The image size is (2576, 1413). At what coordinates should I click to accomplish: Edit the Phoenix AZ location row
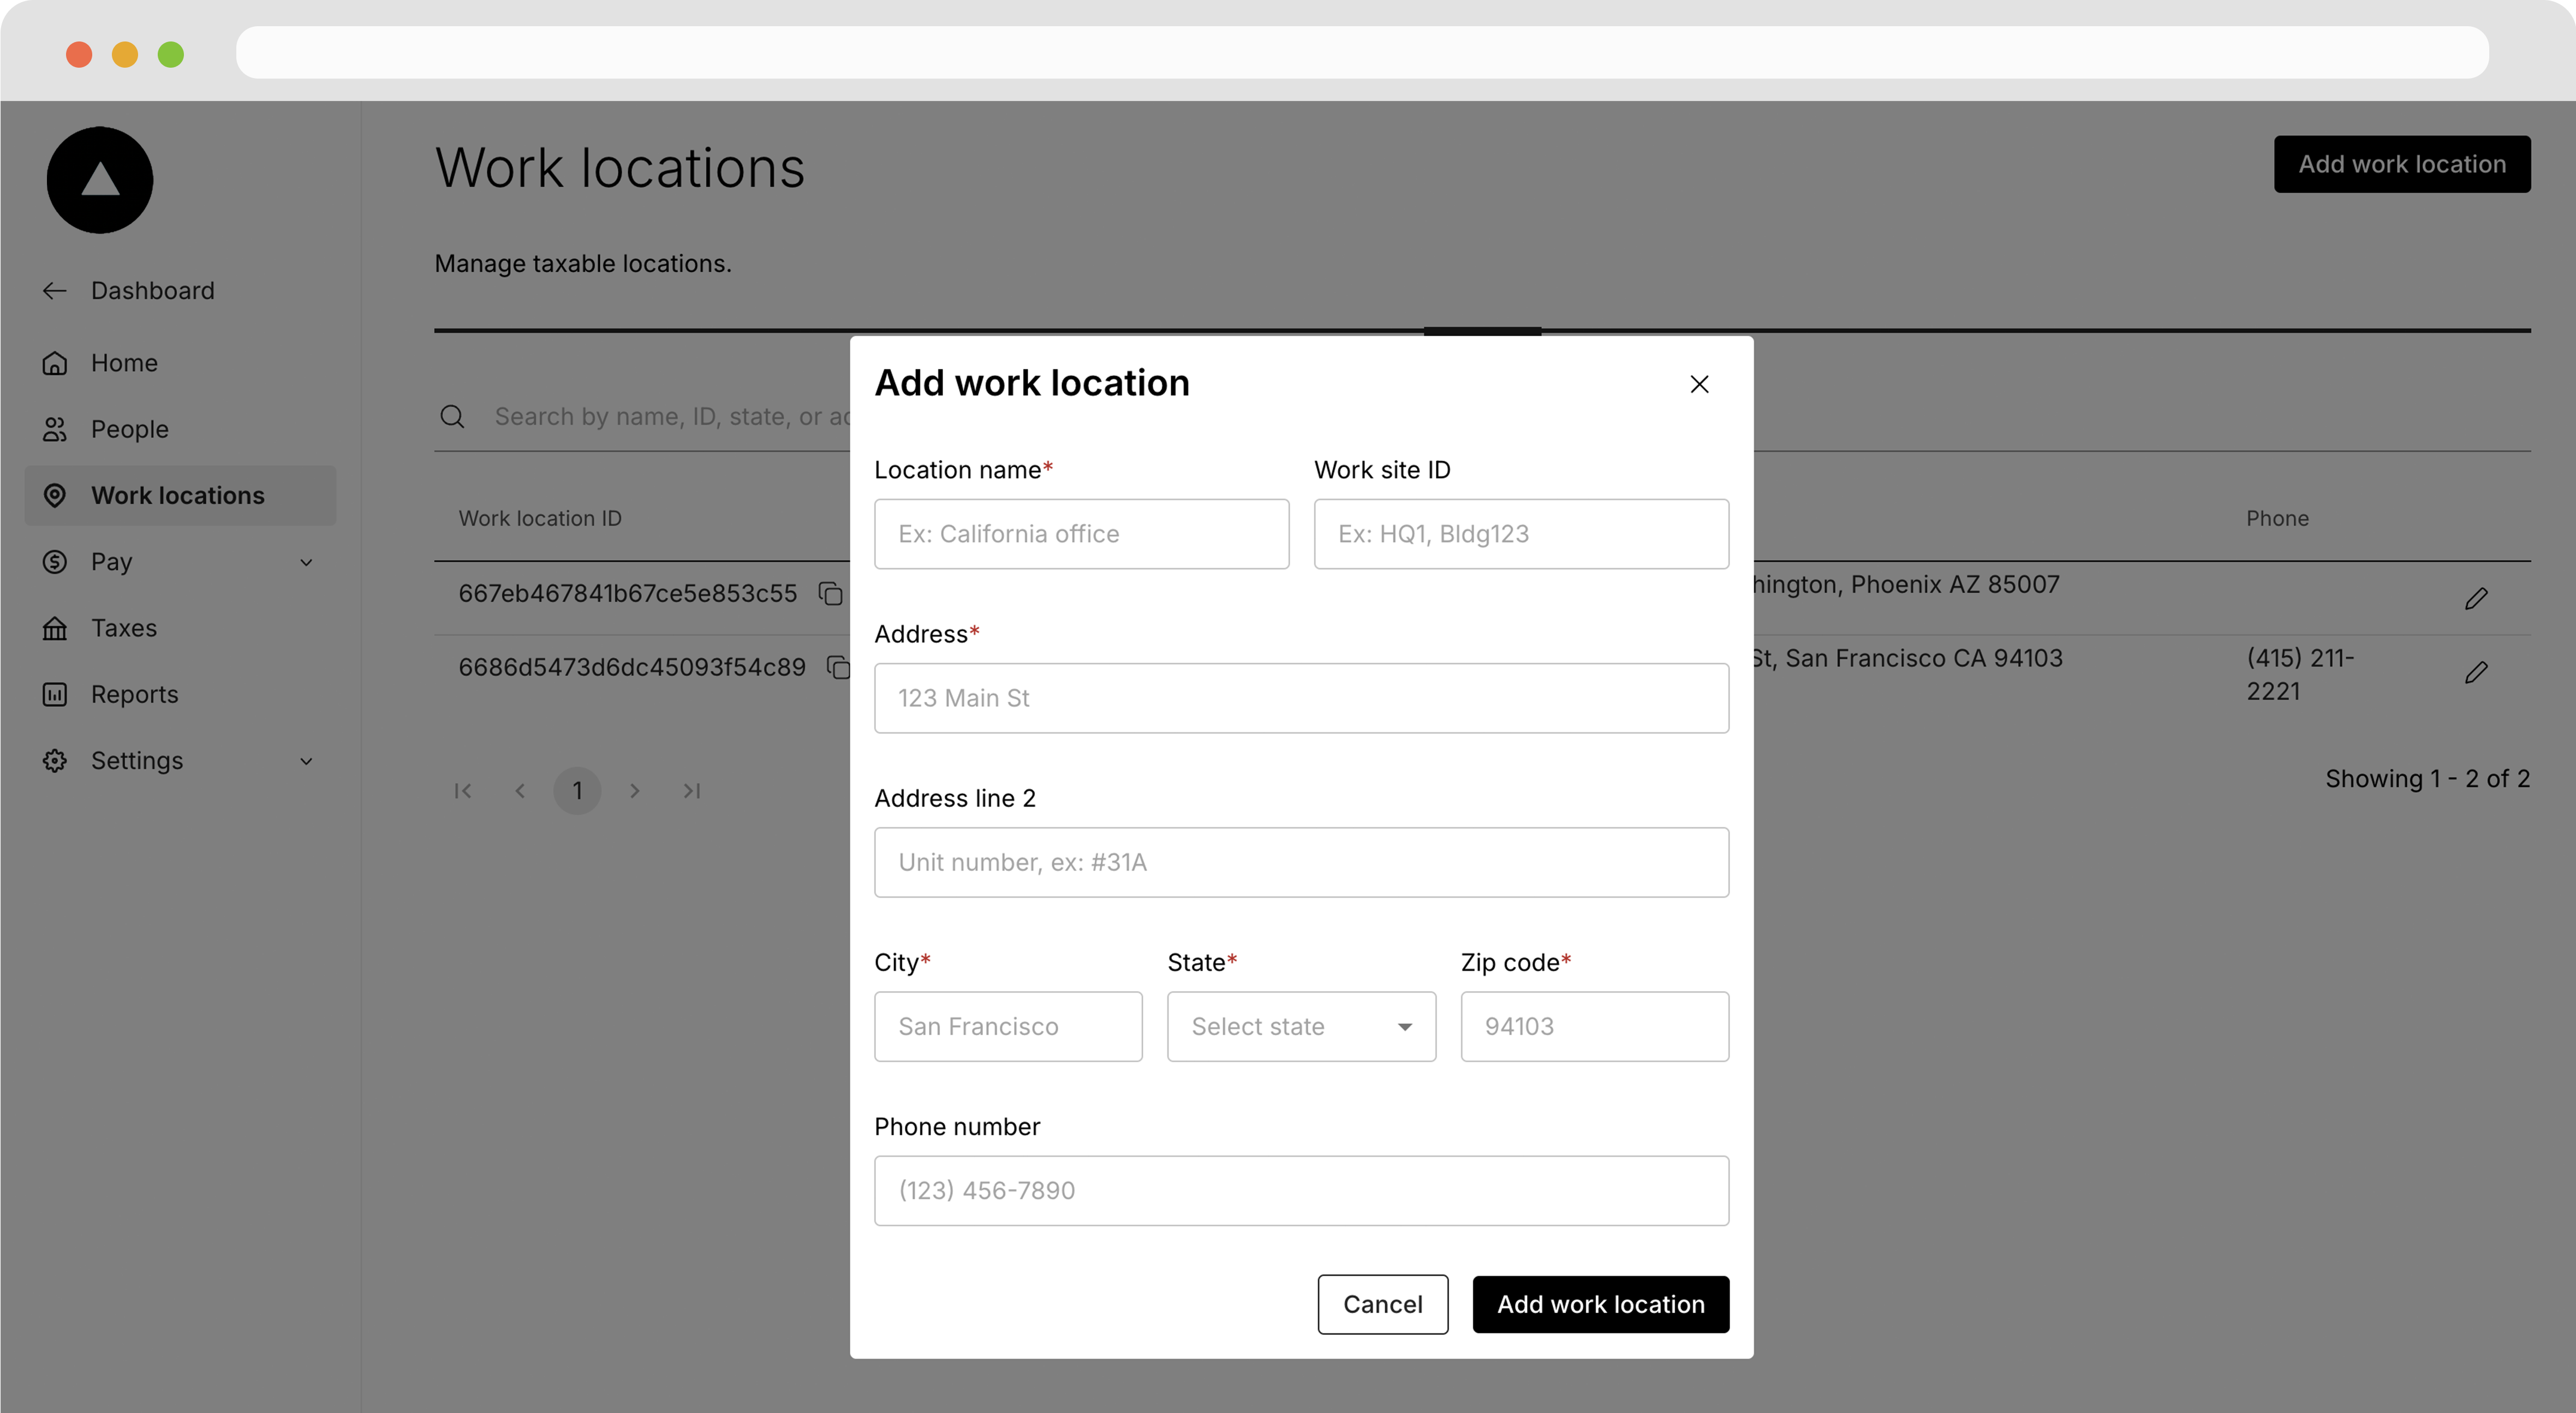[2476, 598]
